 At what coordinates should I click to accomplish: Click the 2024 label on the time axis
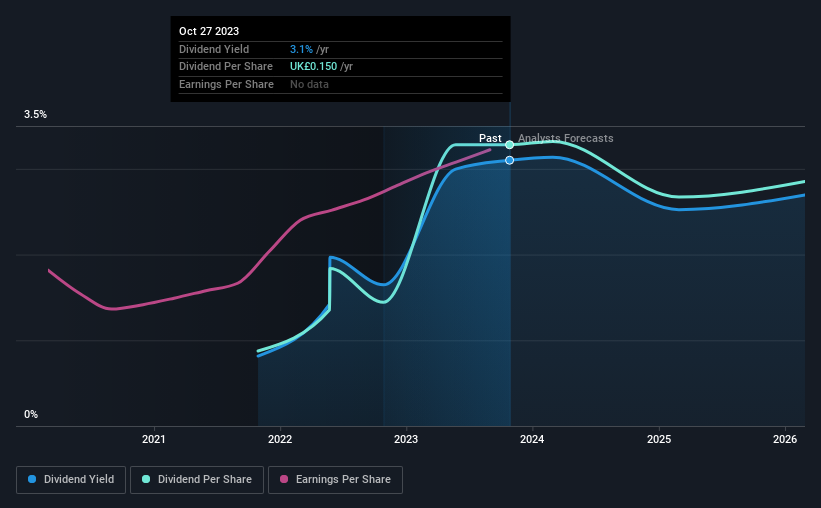coord(532,439)
